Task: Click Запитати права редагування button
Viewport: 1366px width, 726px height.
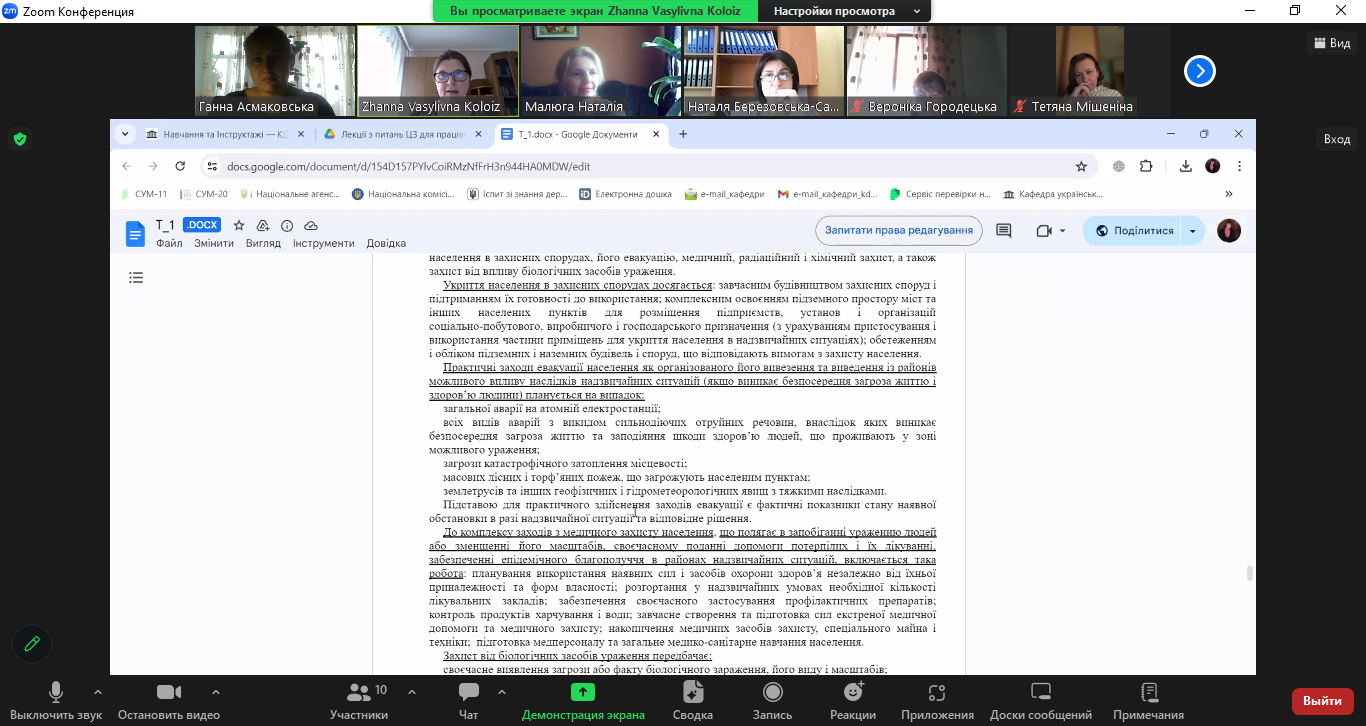Action: (x=899, y=230)
